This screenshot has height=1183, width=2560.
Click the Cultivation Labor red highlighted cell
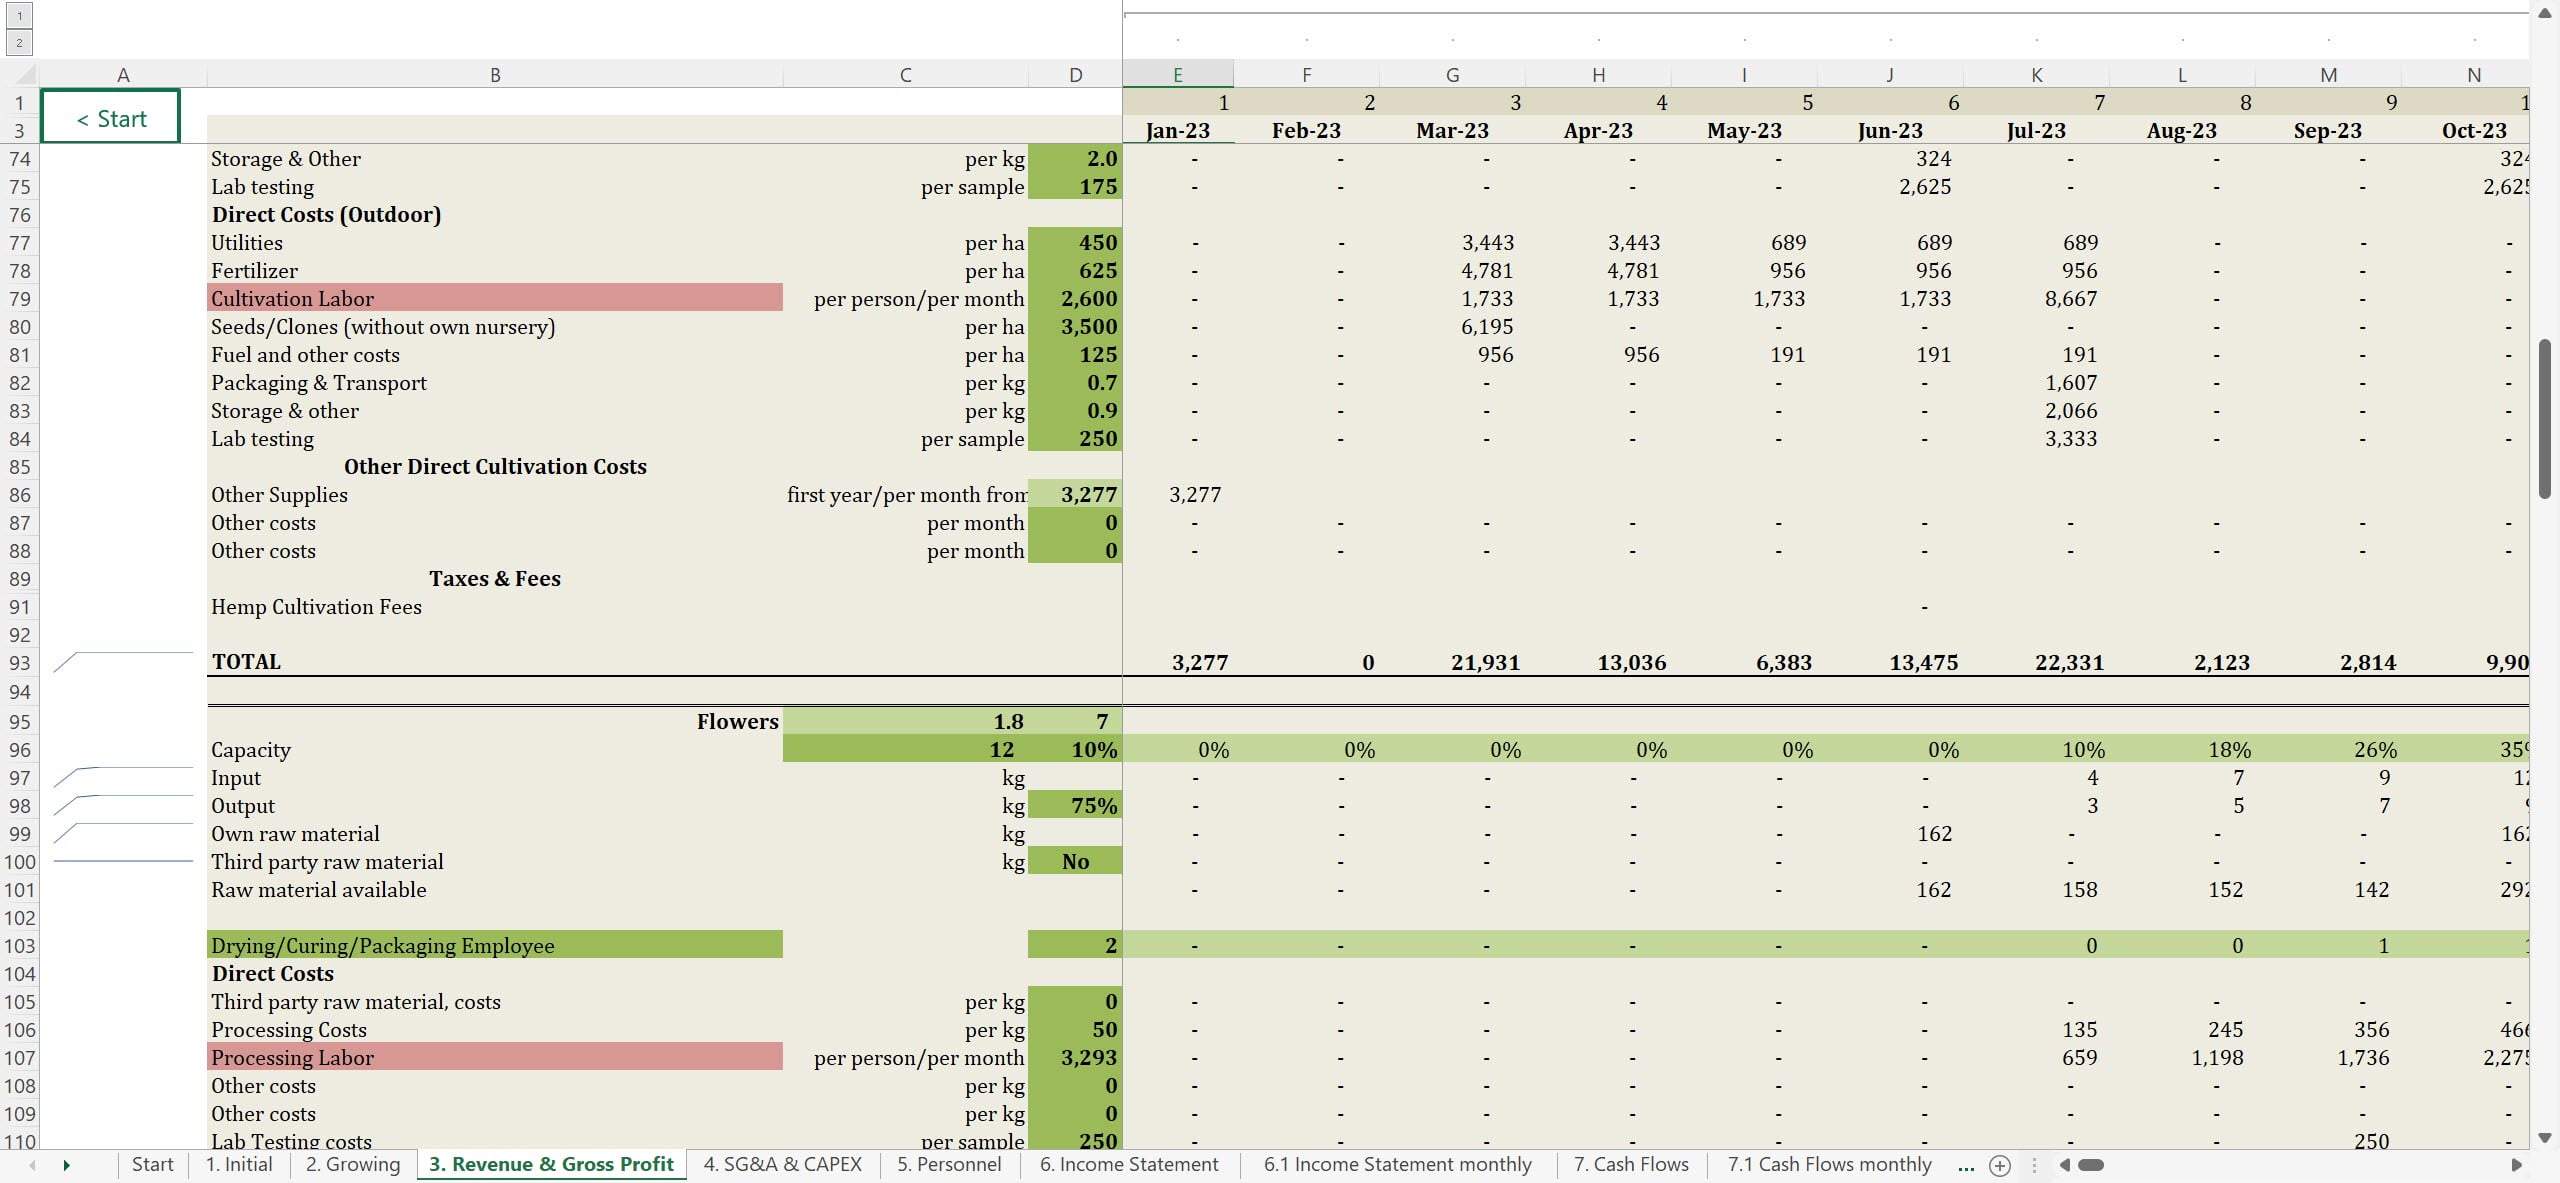(494, 299)
